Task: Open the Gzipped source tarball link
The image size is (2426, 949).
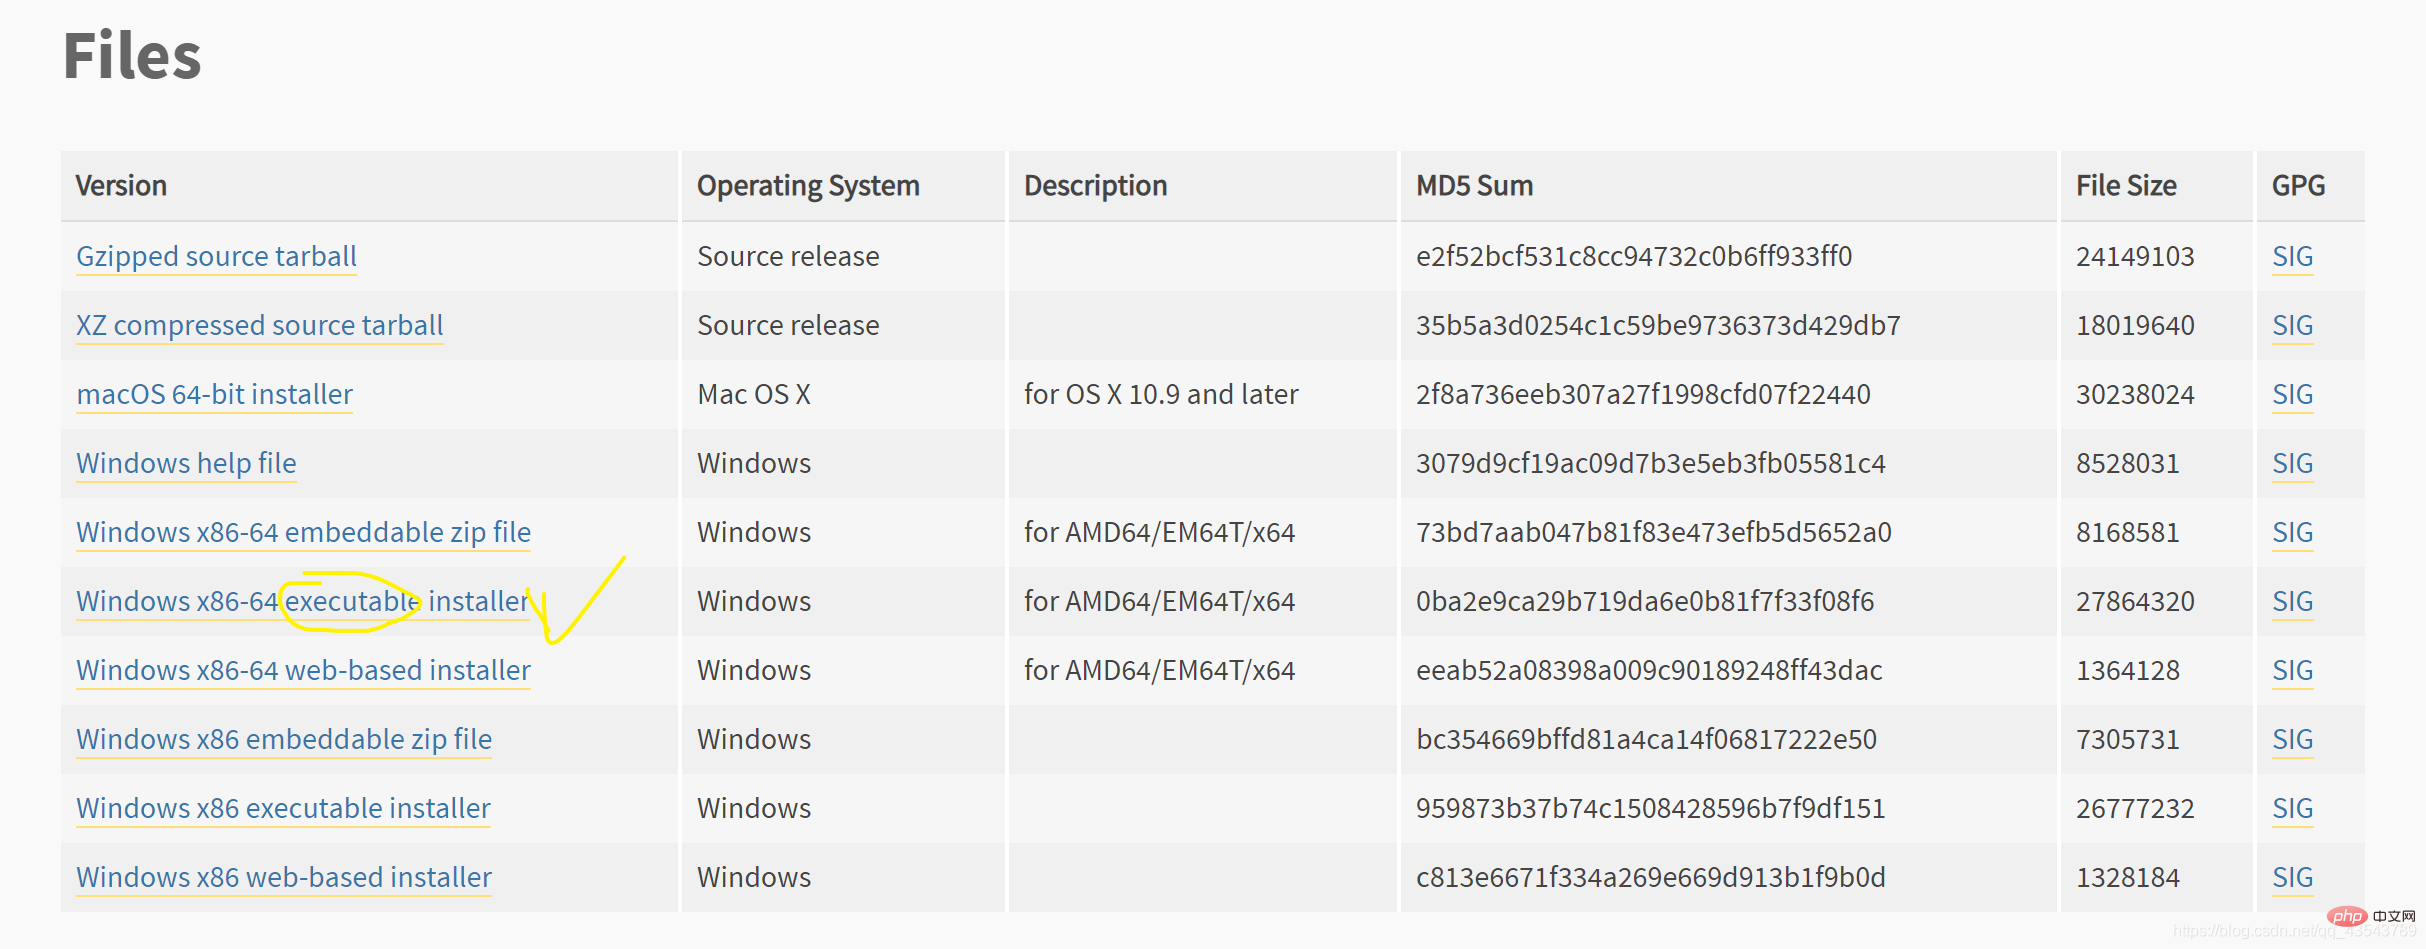Action: click(216, 257)
